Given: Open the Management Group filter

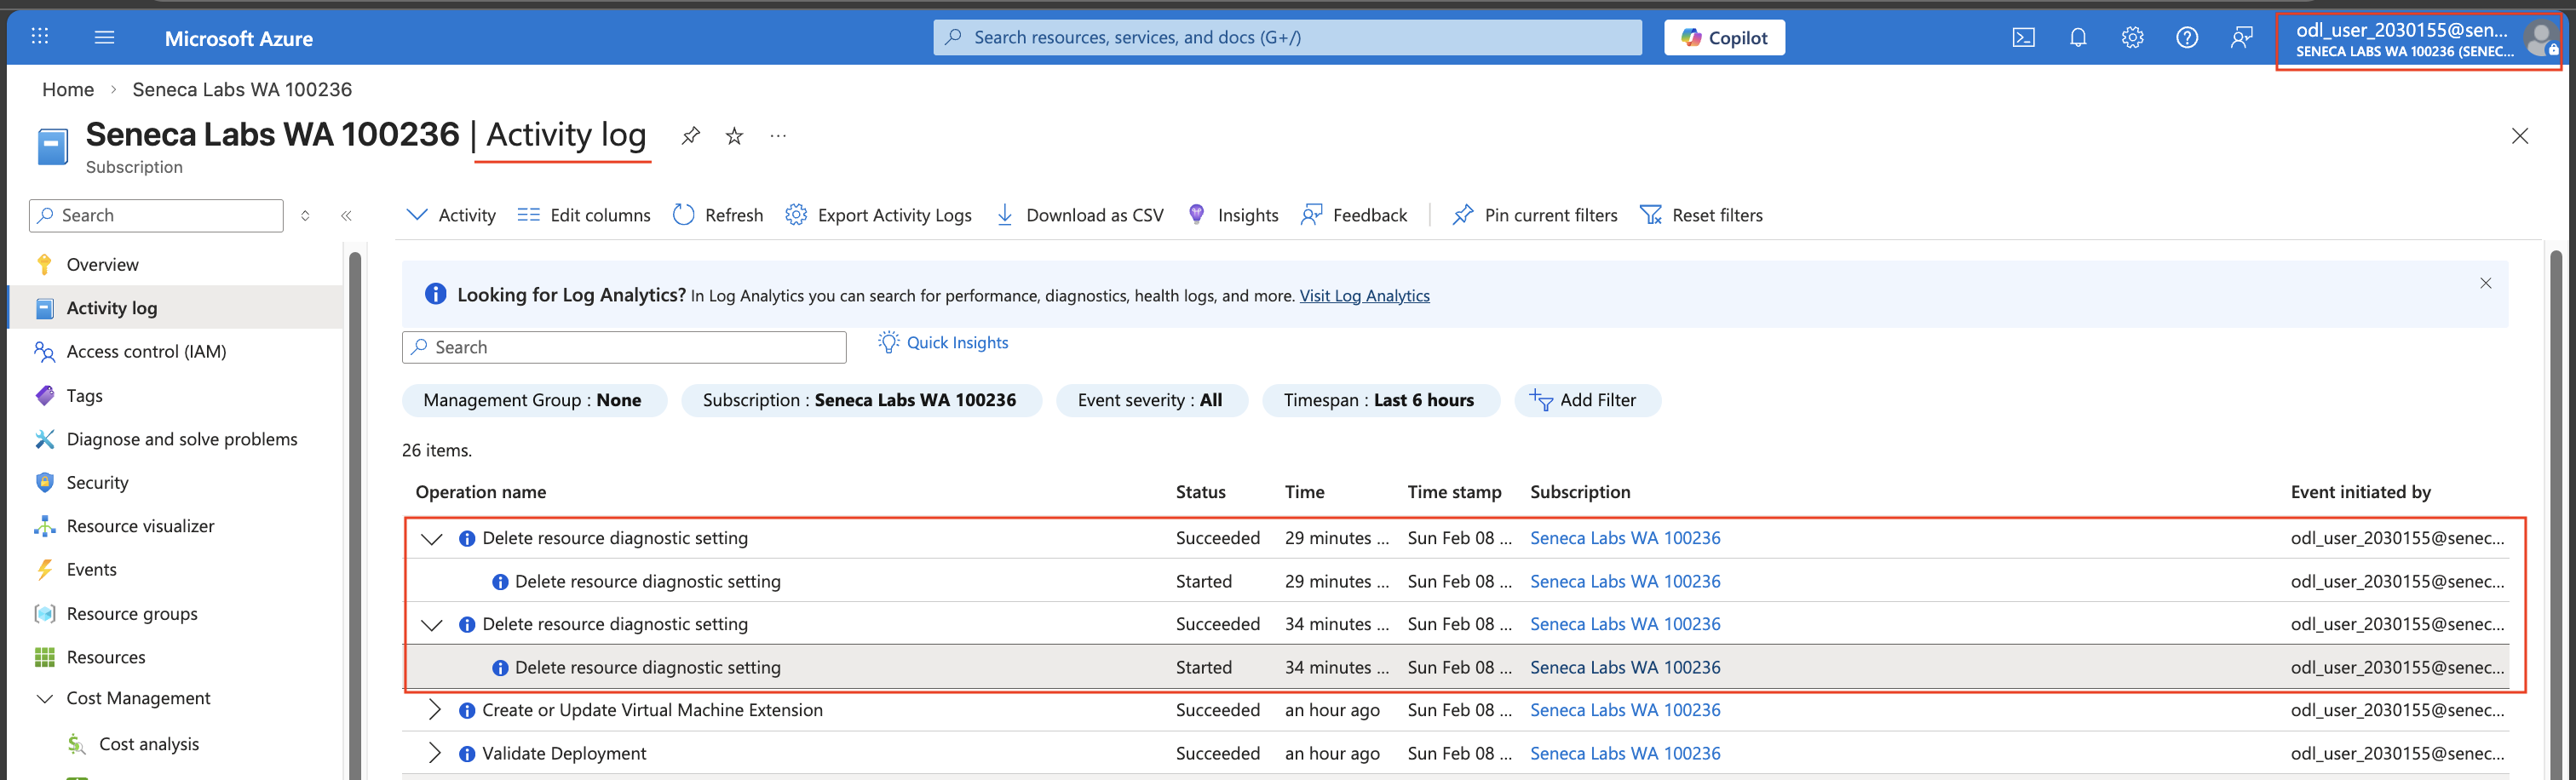Looking at the screenshot, I should pos(534,400).
